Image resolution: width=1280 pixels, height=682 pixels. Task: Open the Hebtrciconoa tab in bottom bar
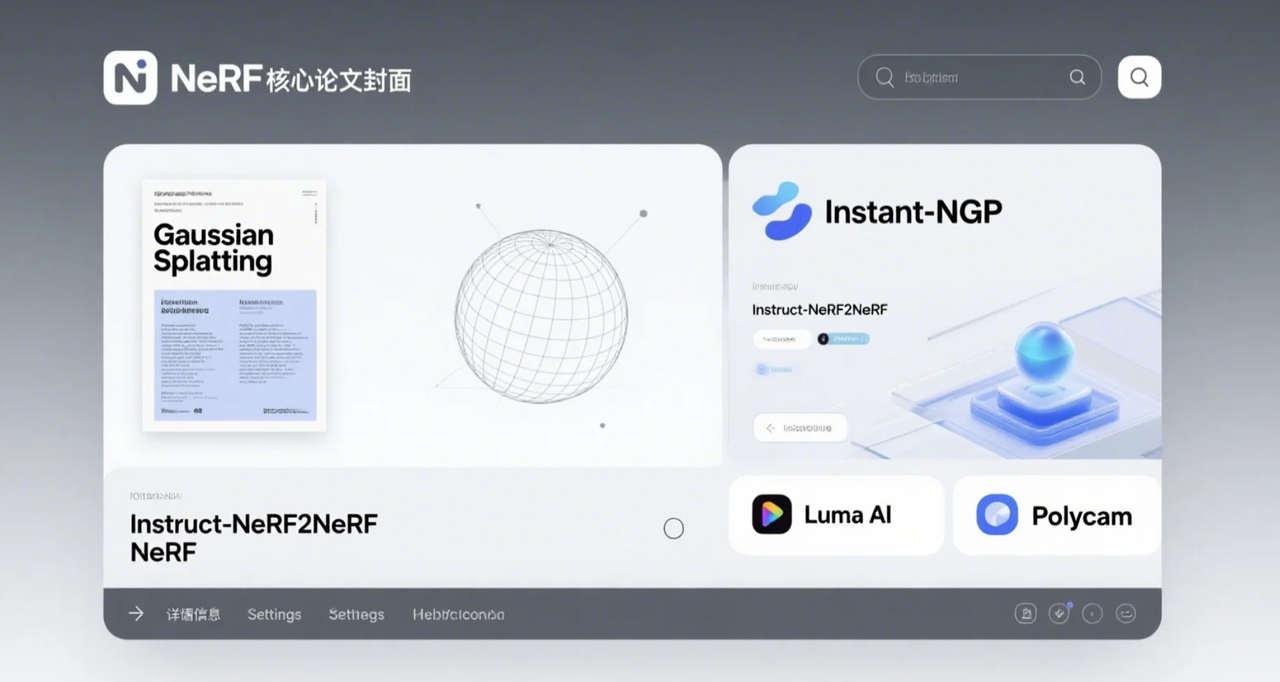click(x=458, y=614)
